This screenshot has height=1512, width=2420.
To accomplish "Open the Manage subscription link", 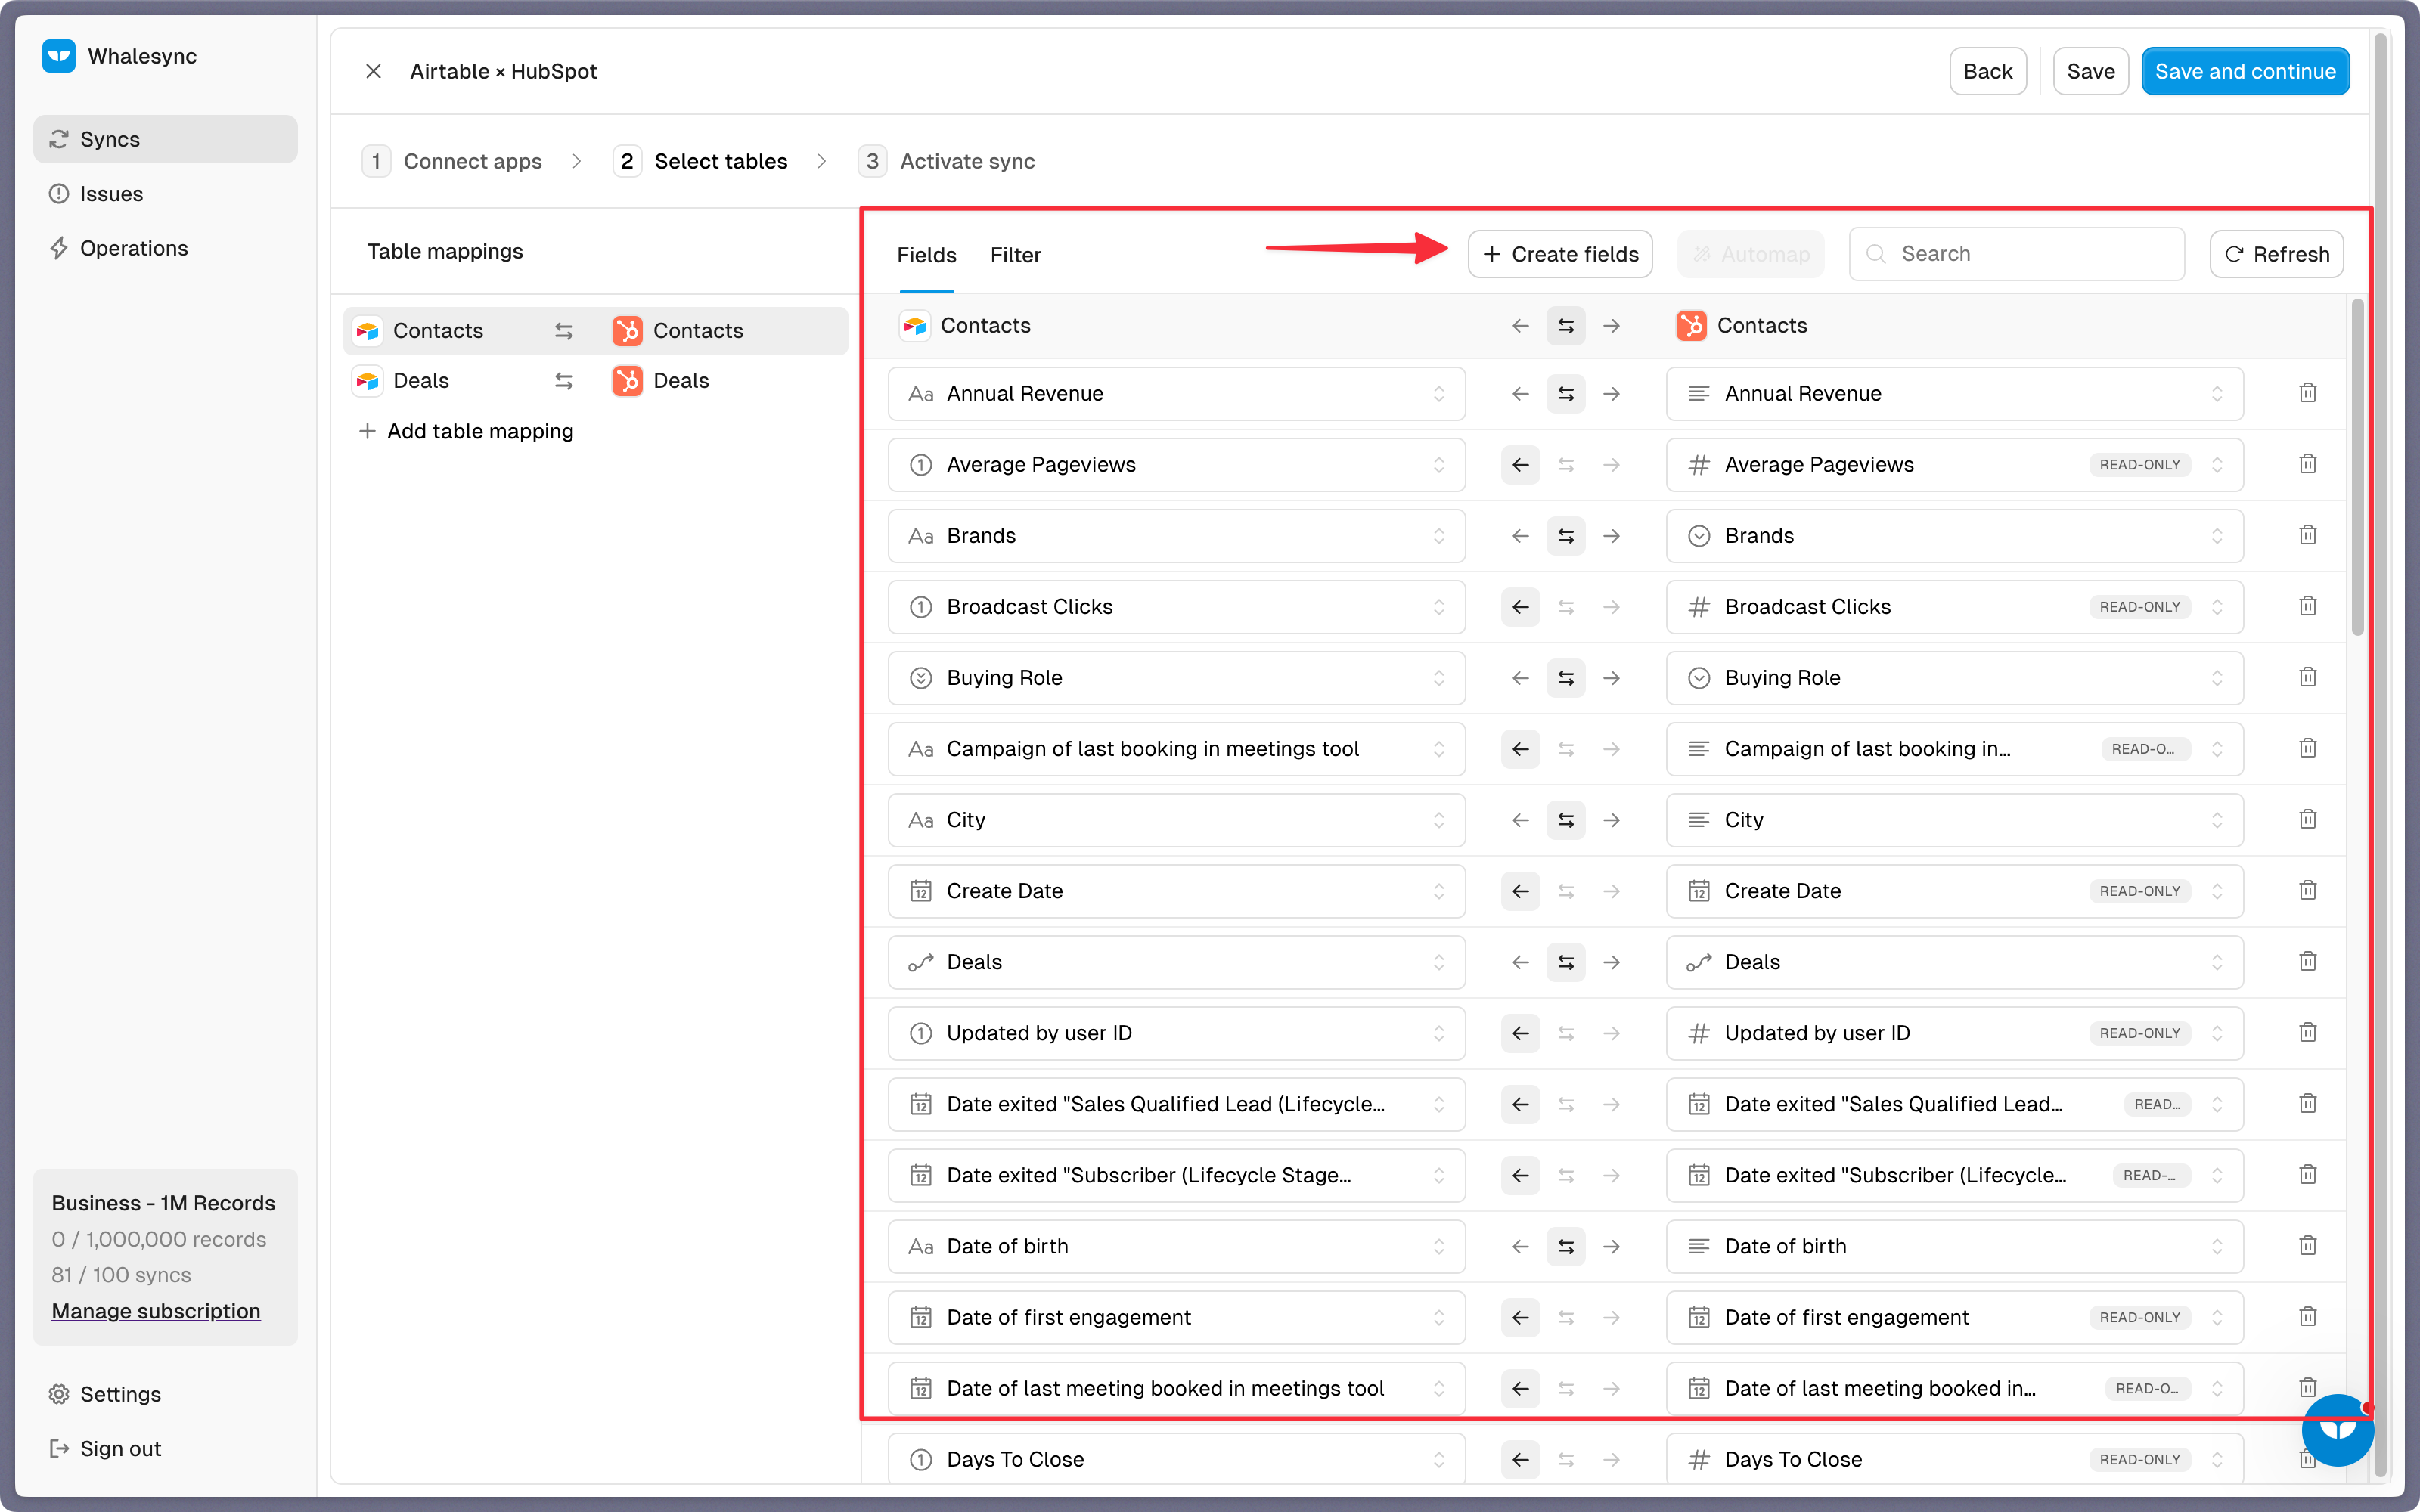I will coord(156,1311).
